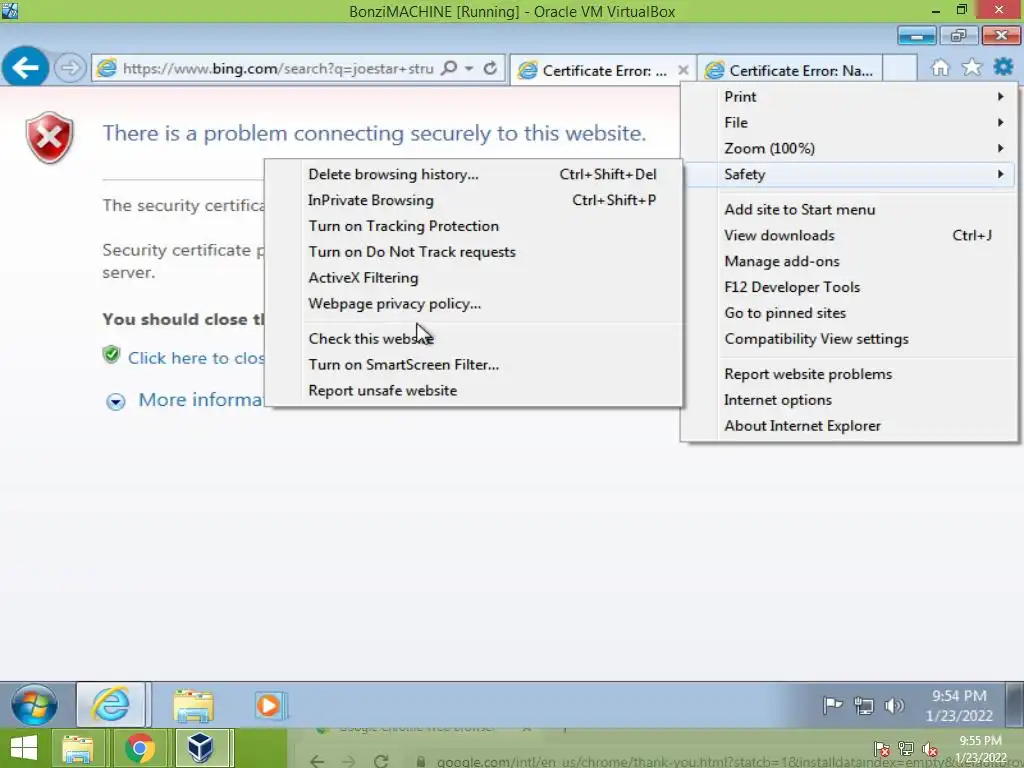Choose Add site to Start menu
The height and width of the screenshot is (768, 1024).
point(849,210)
